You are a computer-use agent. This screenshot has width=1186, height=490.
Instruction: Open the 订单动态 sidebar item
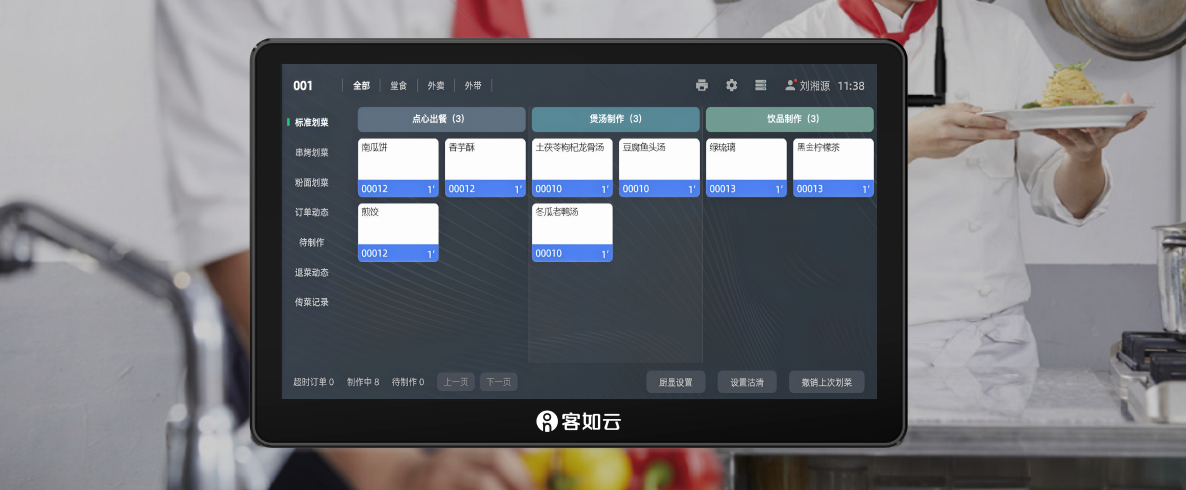click(x=311, y=212)
